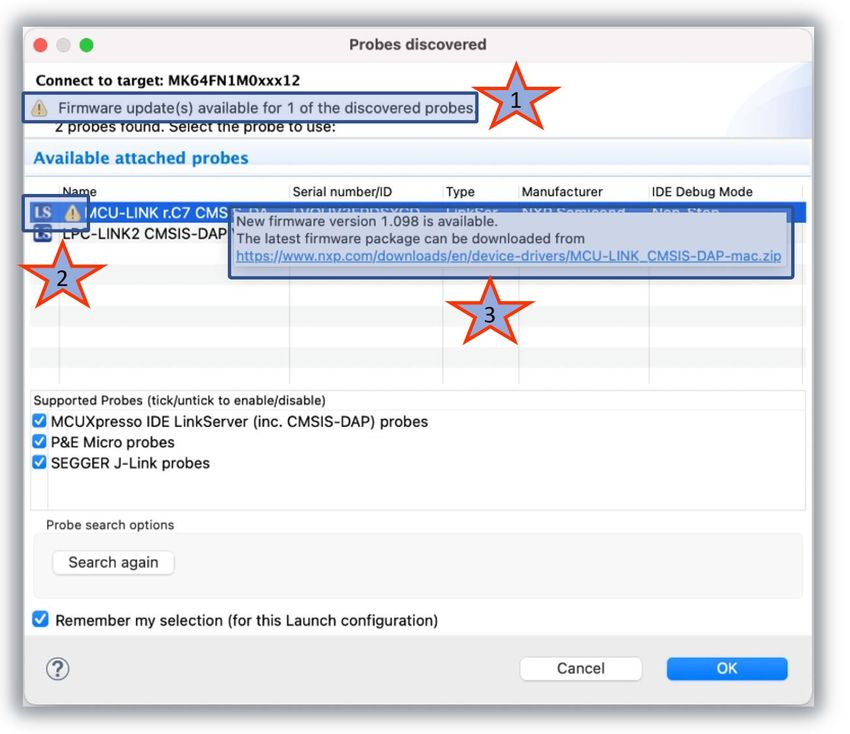The width and height of the screenshot is (850, 734).
Task: Click the Manufacturer column header
Action: tap(562, 191)
